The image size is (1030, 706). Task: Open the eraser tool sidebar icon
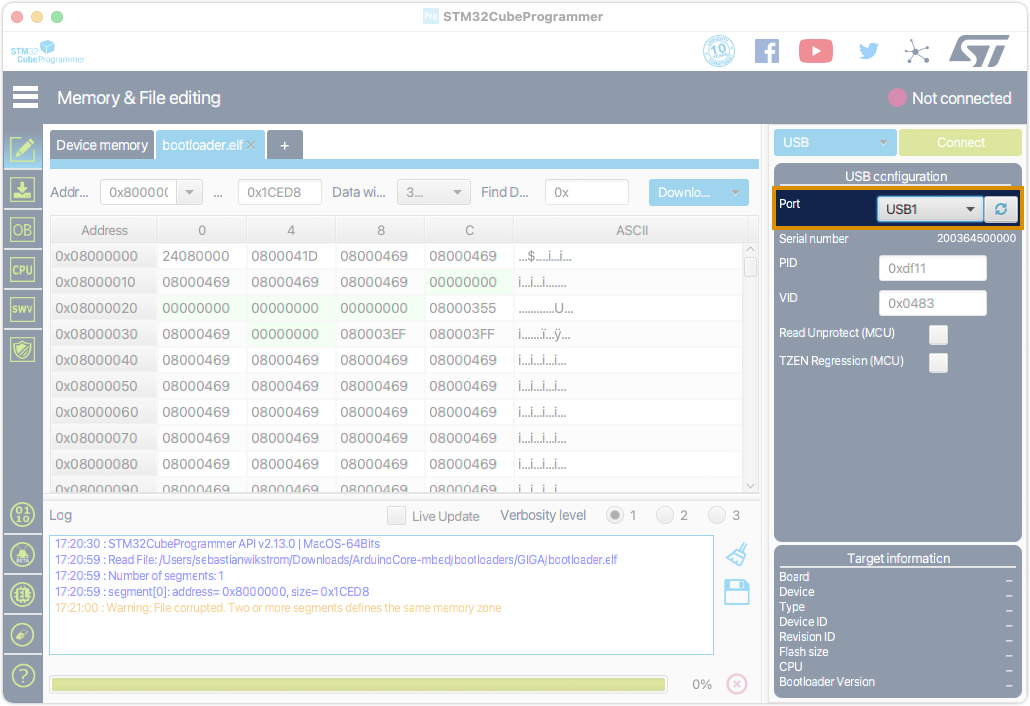click(22, 634)
